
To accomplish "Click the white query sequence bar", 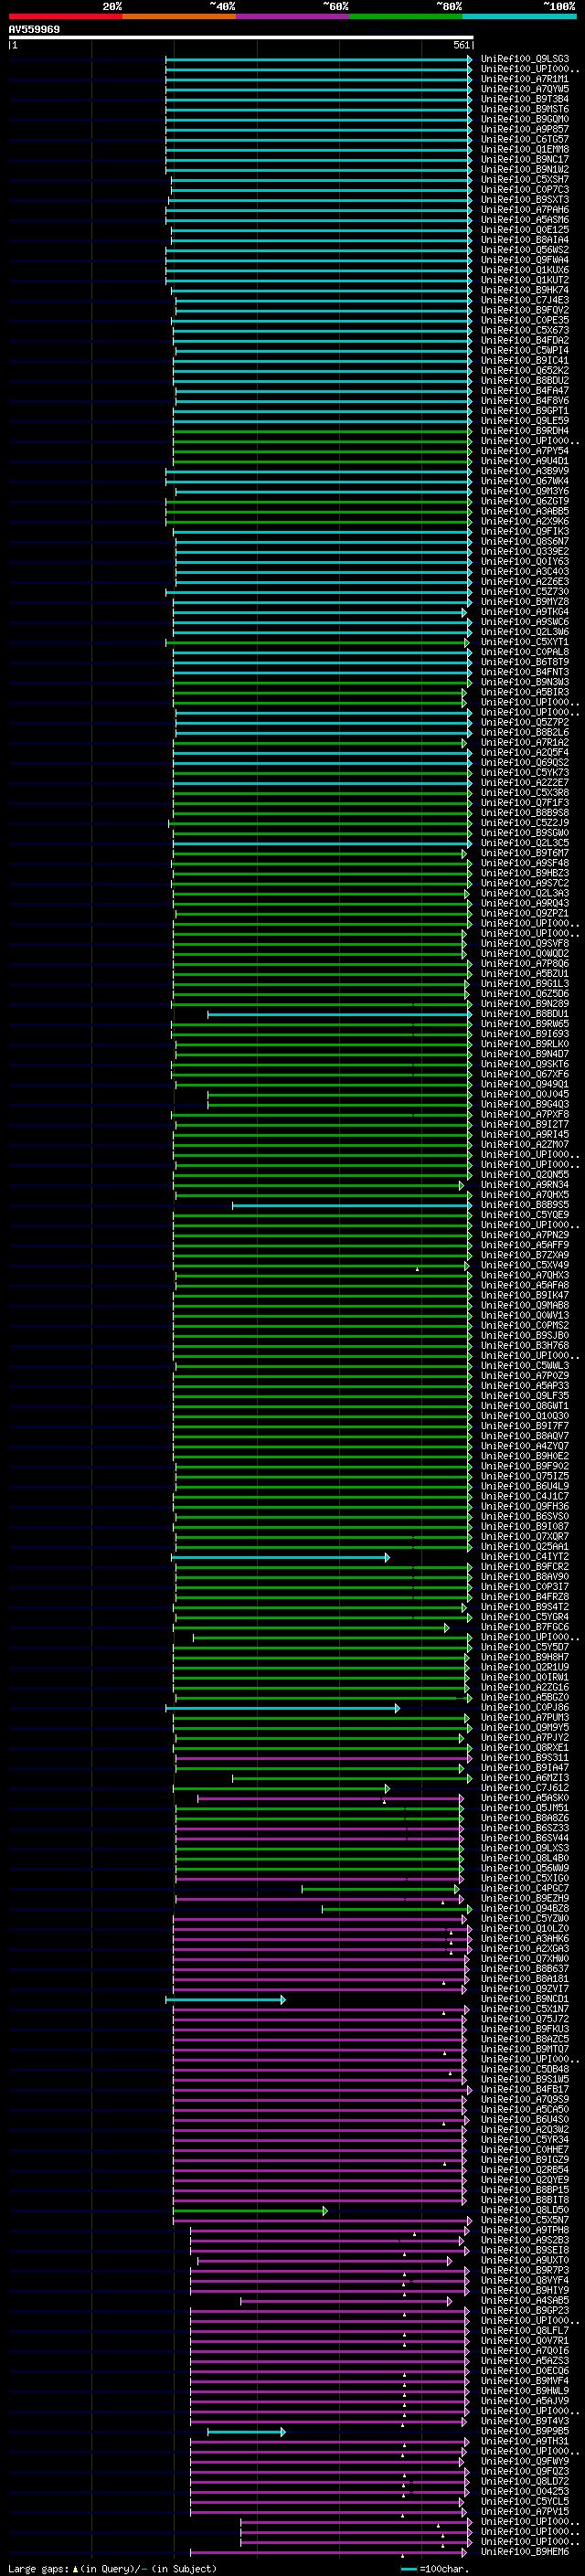I will coord(241,37).
